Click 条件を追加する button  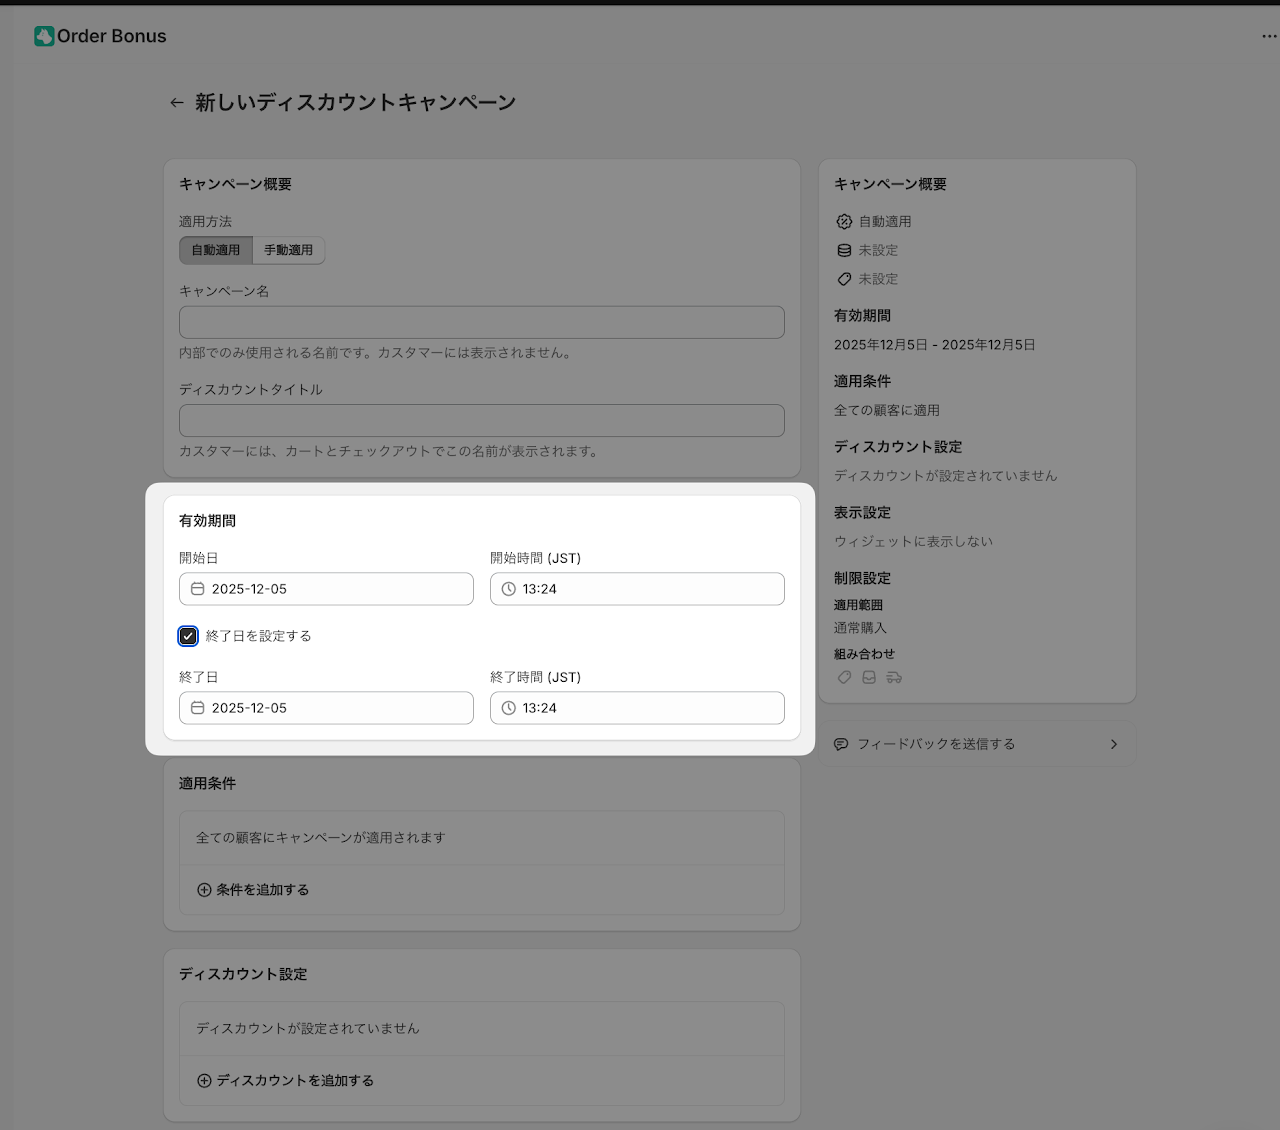point(253,890)
